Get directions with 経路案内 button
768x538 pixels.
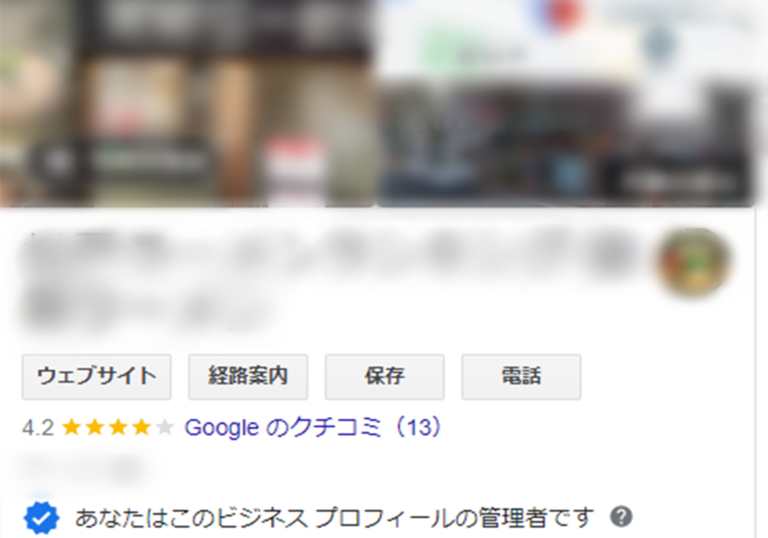coord(248,377)
